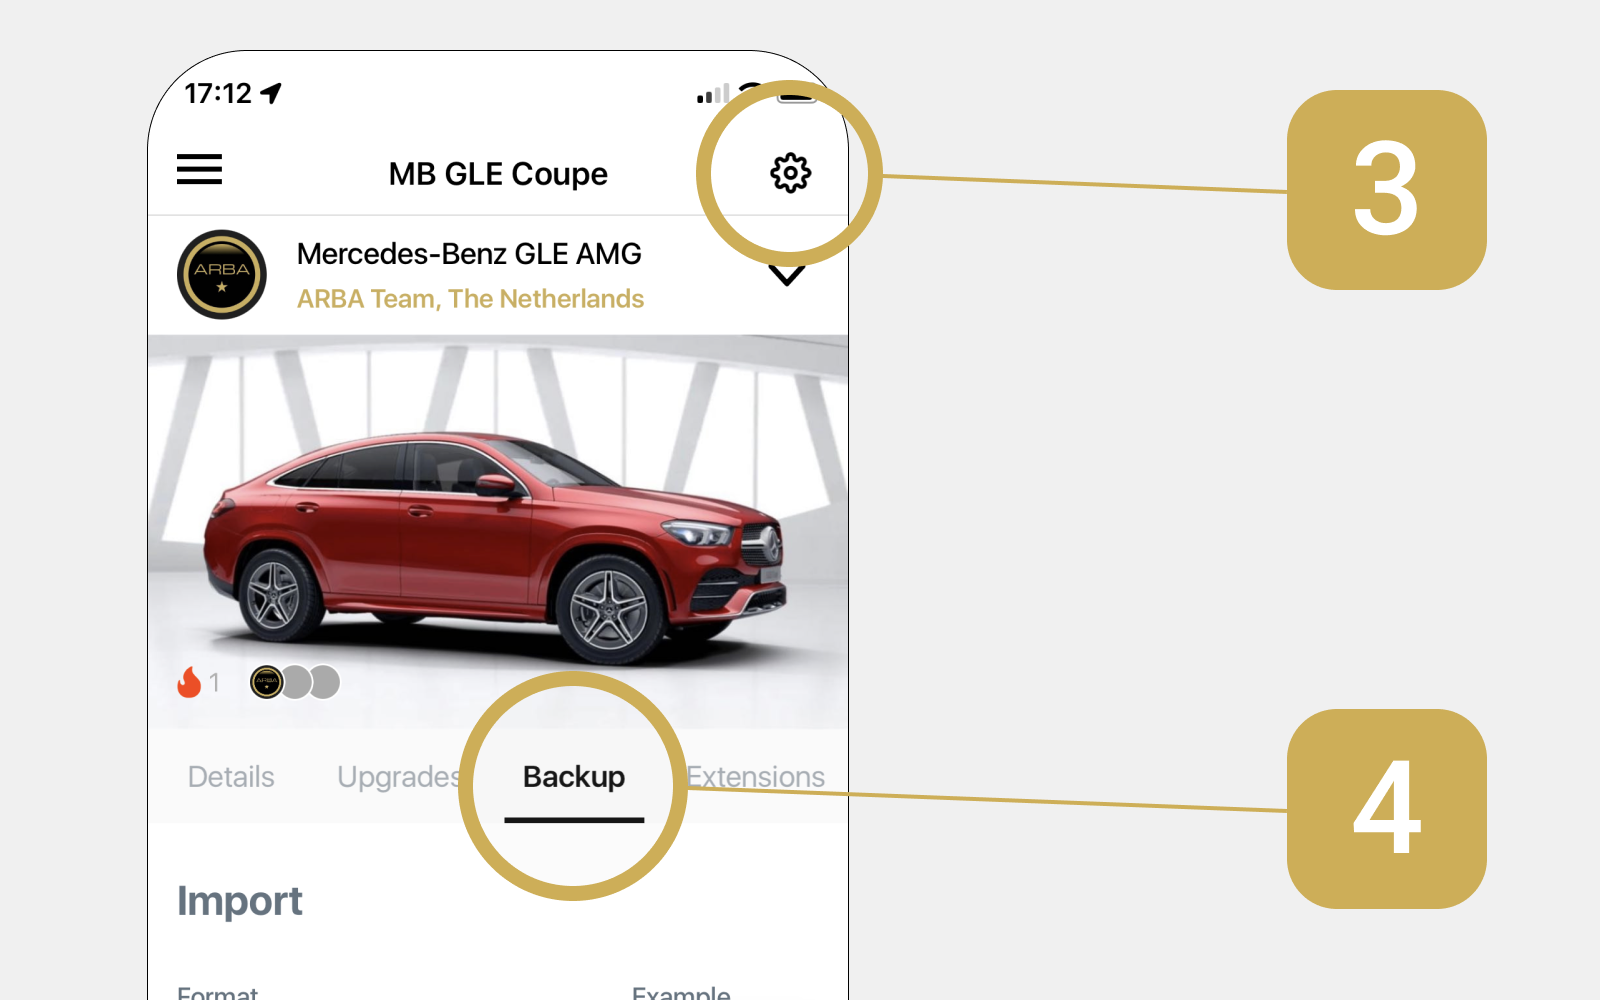The width and height of the screenshot is (1600, 1000).
Task: Tap the Mercedes-Benz GLE AMG title
Action: [x=469, y=254]
